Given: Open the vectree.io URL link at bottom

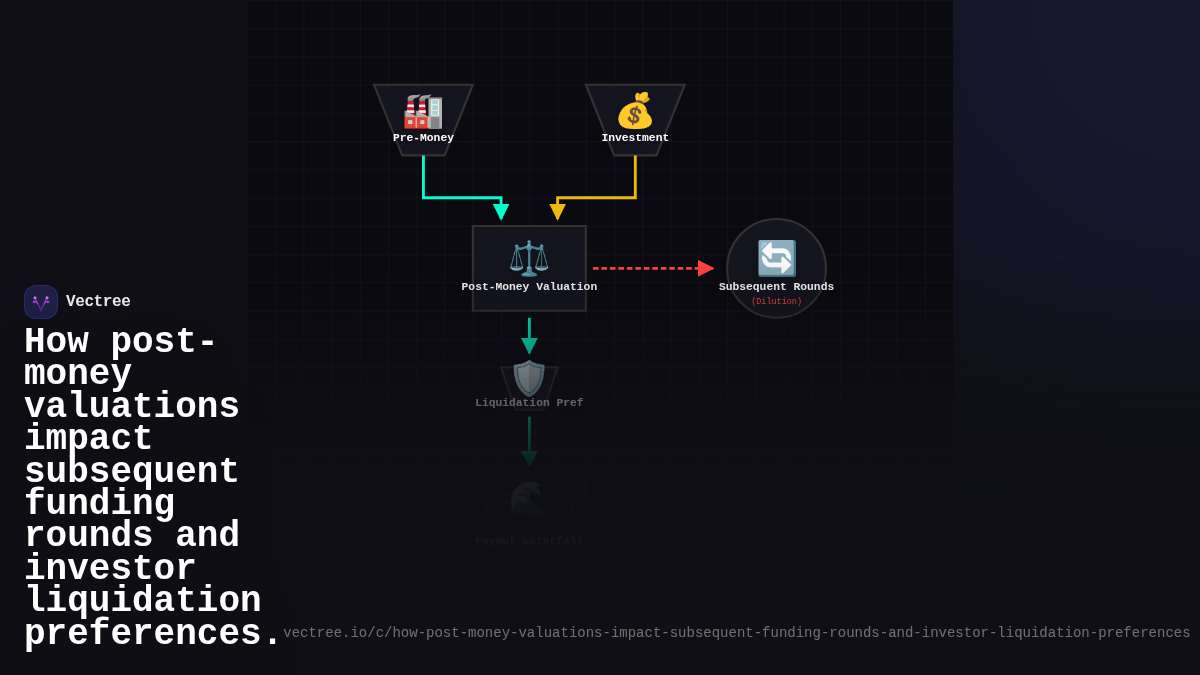Looking at the screenshot, I should tap(736, 633).
